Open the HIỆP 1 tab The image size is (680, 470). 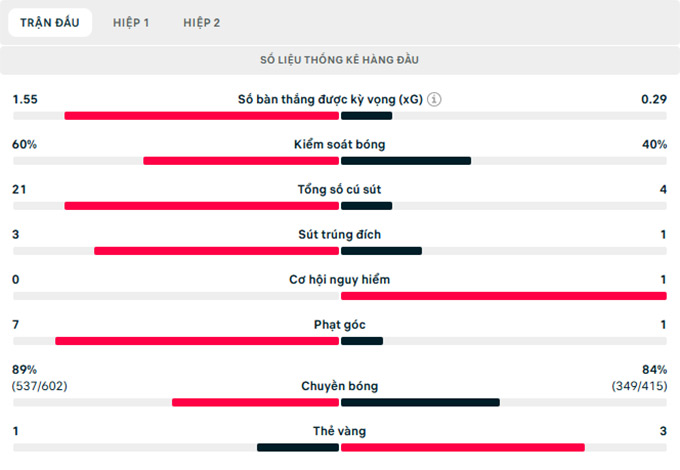click(131, 22)
